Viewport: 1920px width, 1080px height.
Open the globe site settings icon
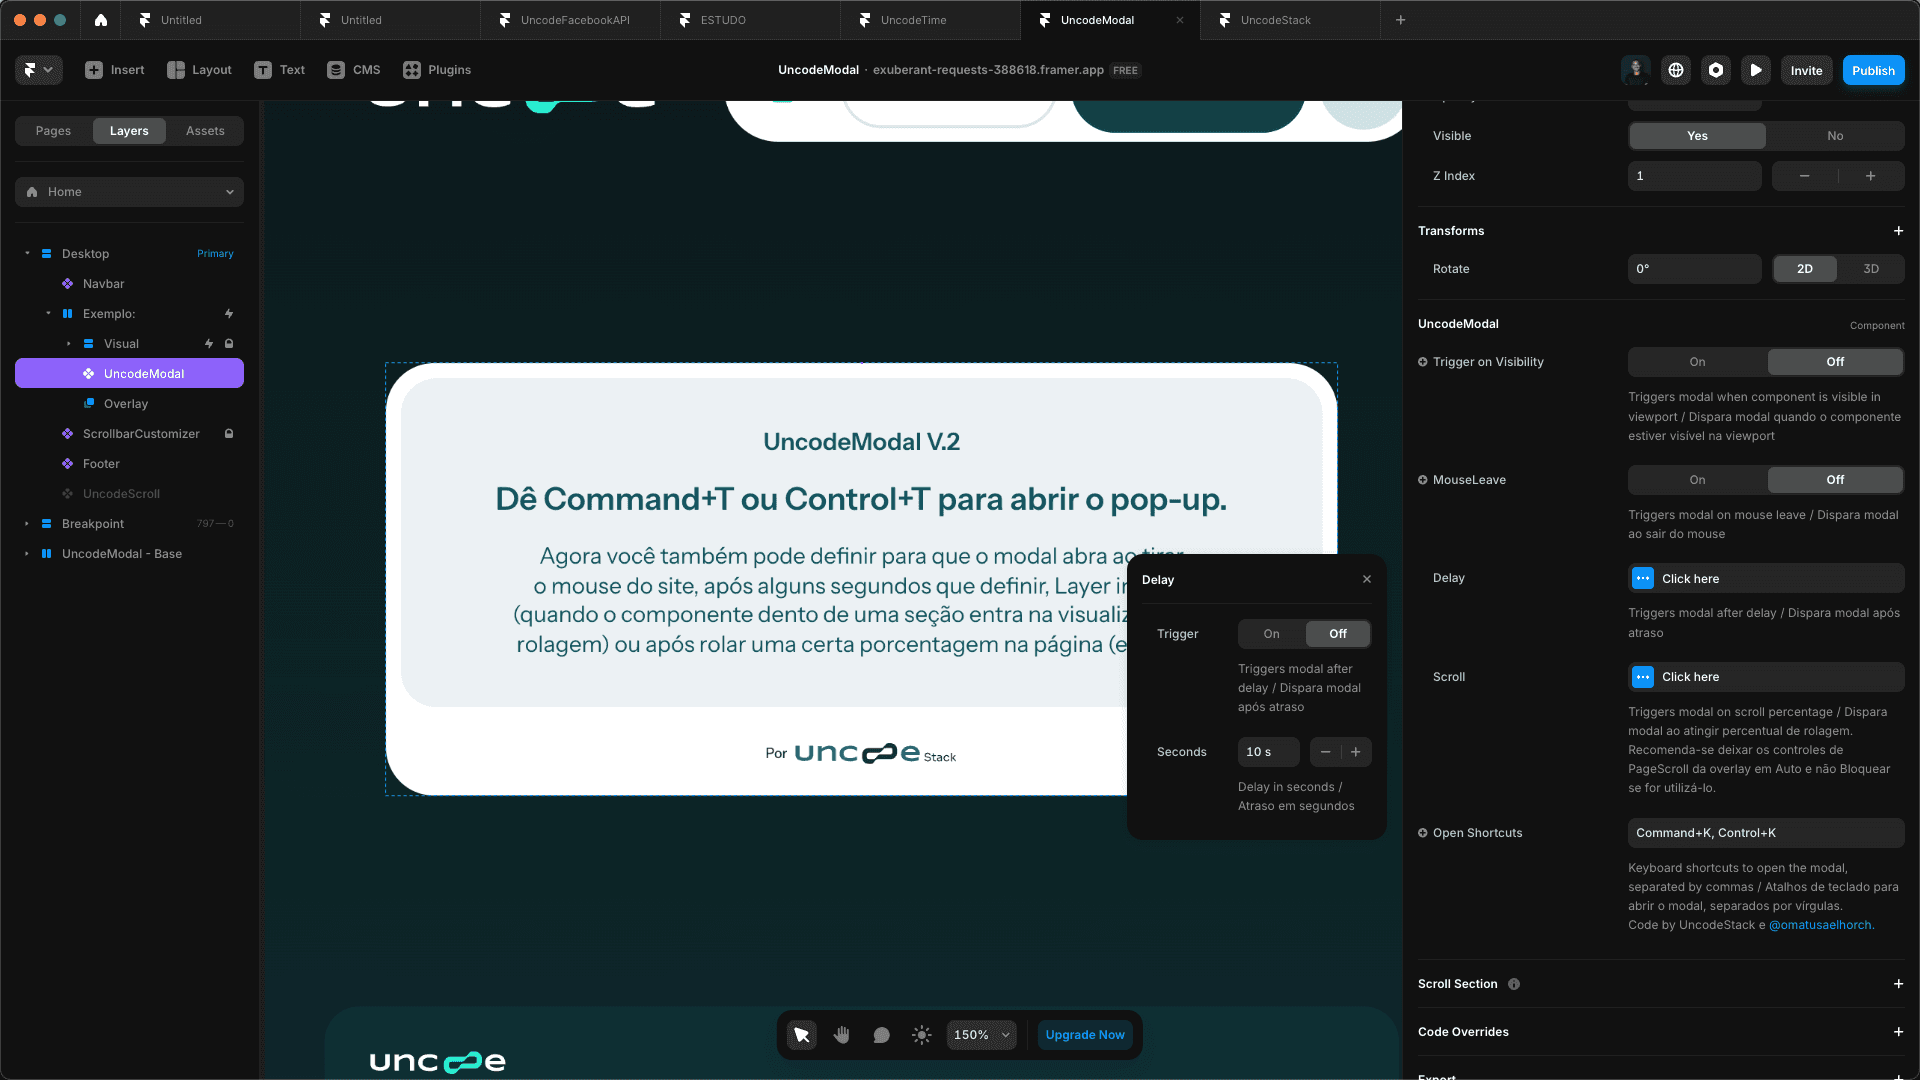(x=1676, y=70)
